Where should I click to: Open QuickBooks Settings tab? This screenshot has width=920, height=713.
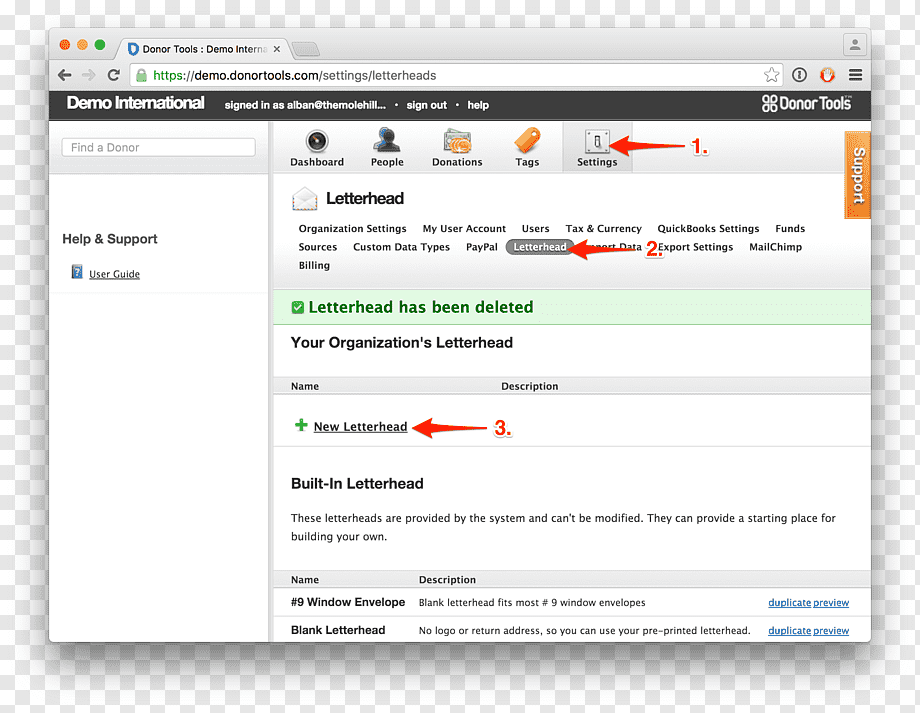(708, 229)
